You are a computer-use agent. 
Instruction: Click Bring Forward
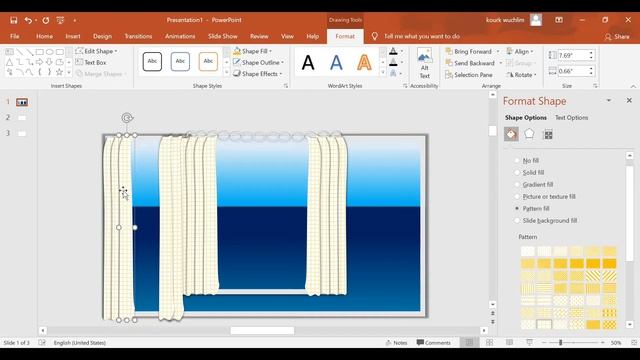(468, 51)
